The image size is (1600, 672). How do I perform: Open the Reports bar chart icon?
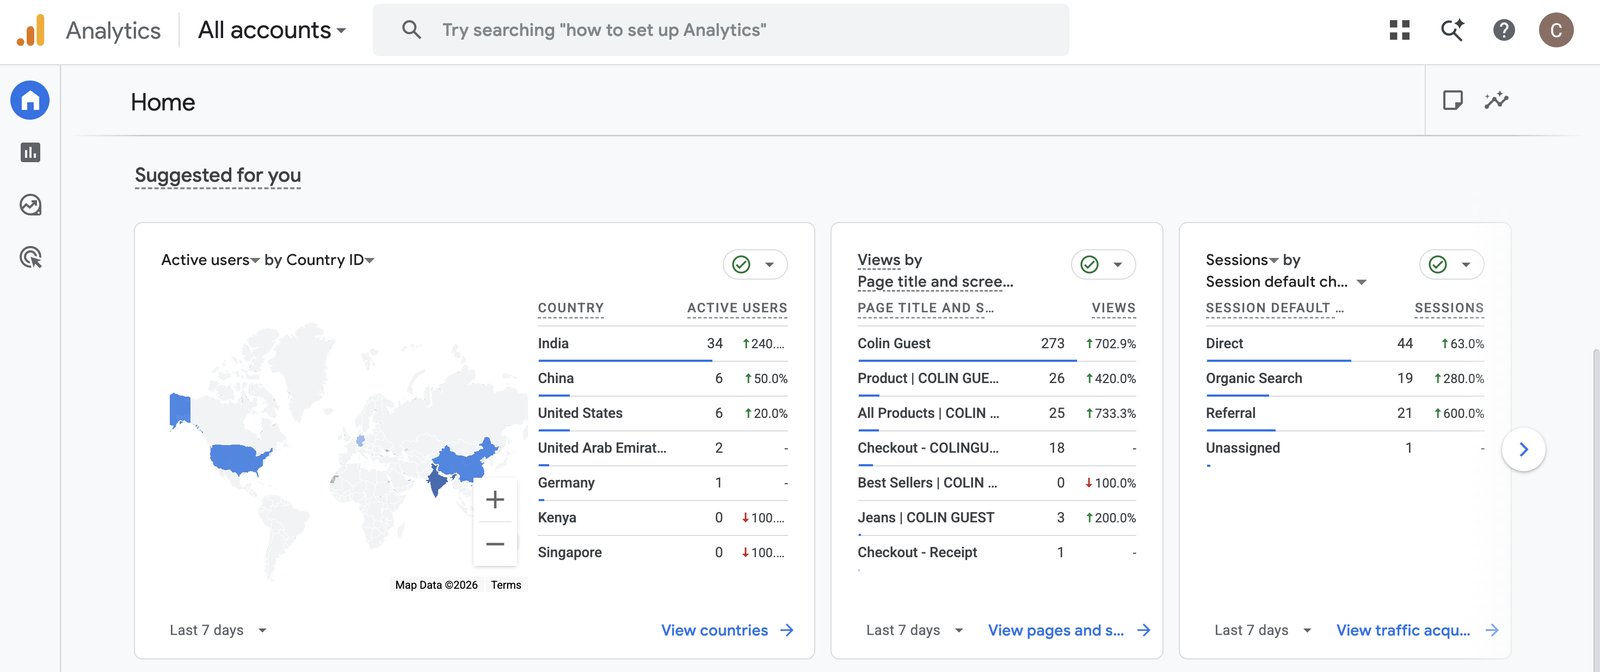(x=30, y=152)
